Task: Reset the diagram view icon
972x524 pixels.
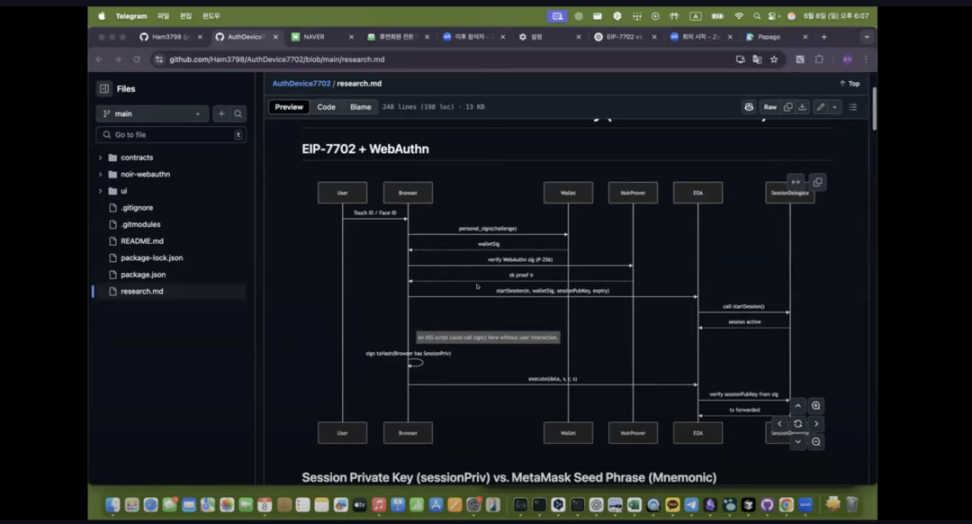Action: [798, 424]
